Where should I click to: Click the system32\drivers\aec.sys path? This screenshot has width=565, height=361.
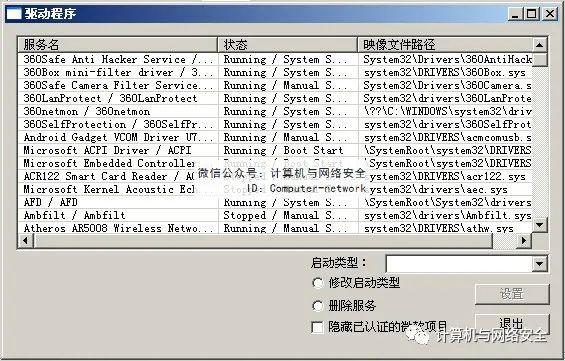point(436,189)
